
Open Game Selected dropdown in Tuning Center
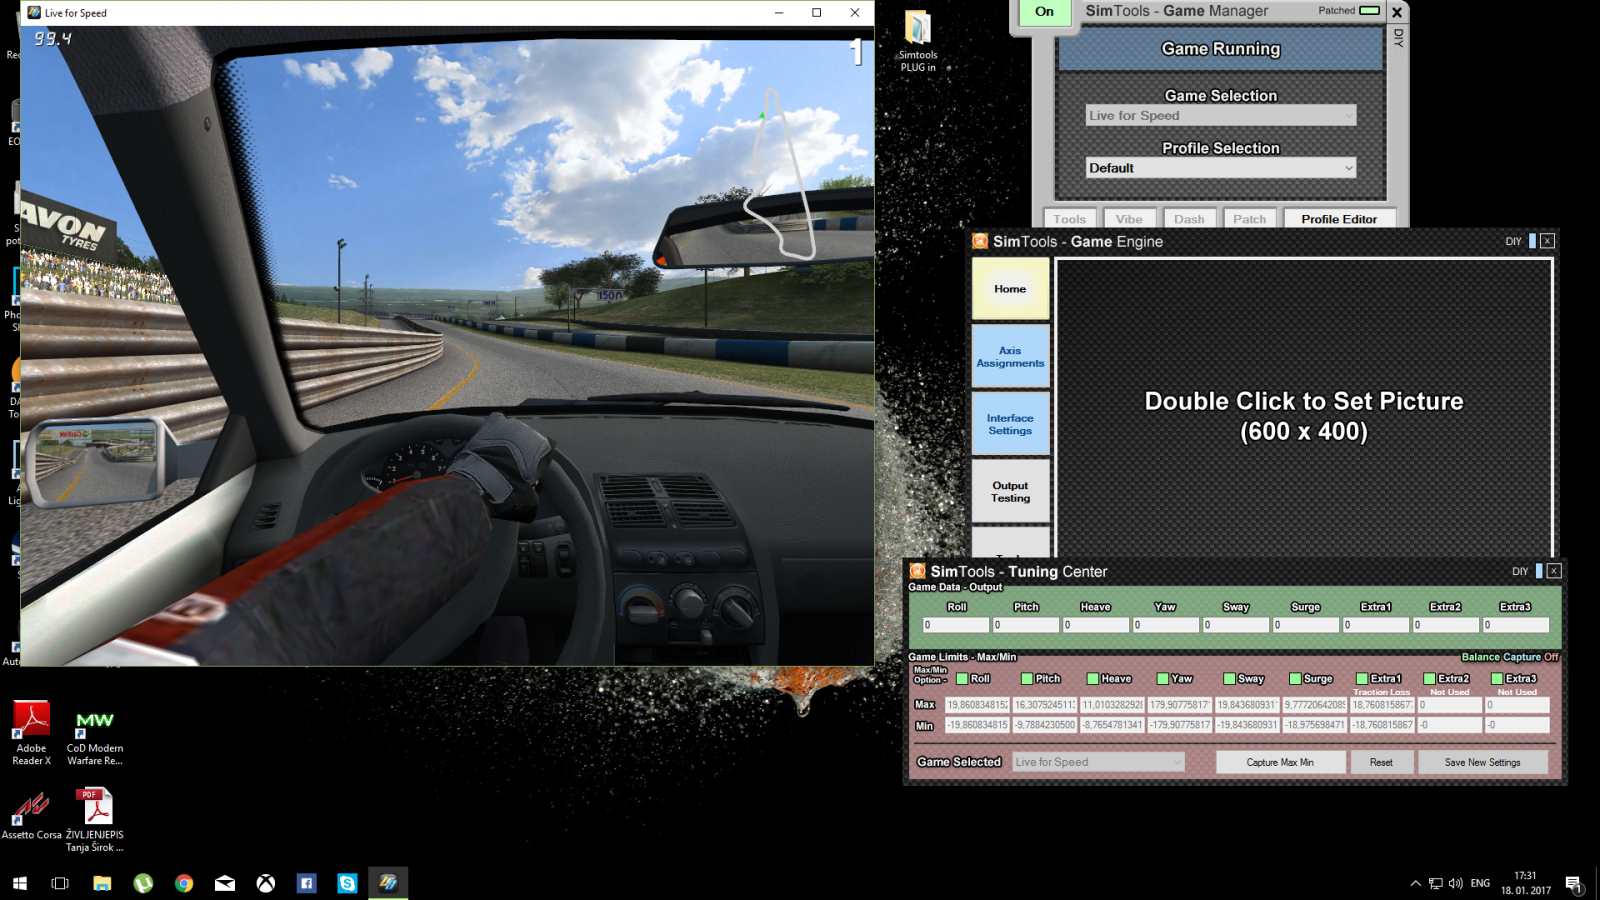tap(1099, 762)
